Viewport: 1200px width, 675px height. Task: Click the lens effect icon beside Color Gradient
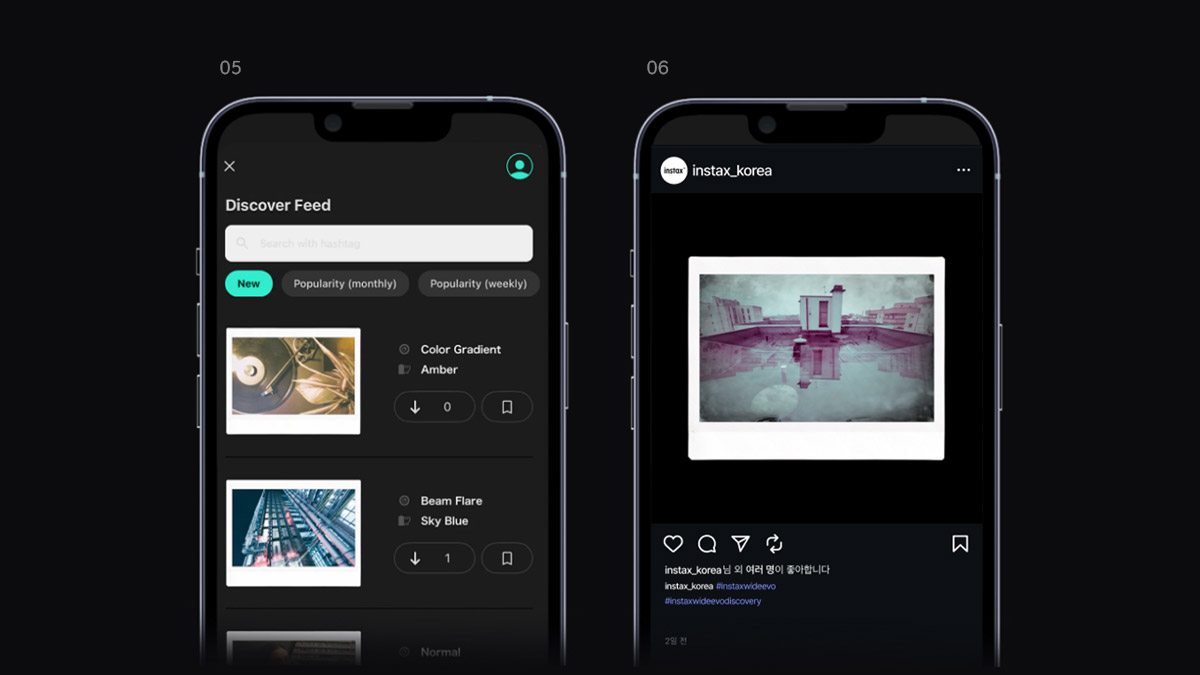tap(404, 350)
